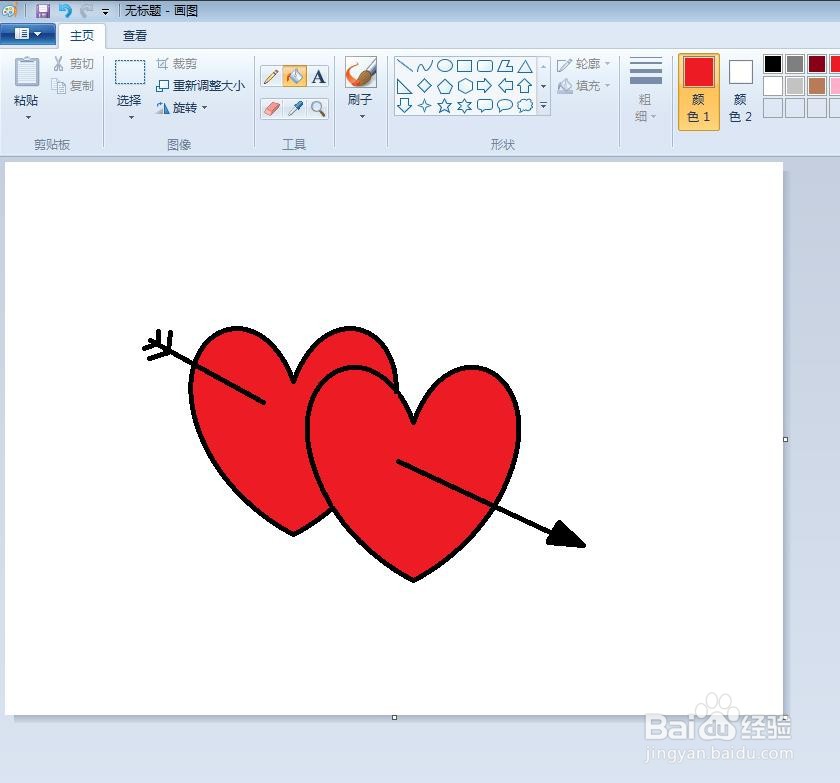Click the Paste (粘贴) clipboard icon
The image size is (840, 783).
[26, 72]
